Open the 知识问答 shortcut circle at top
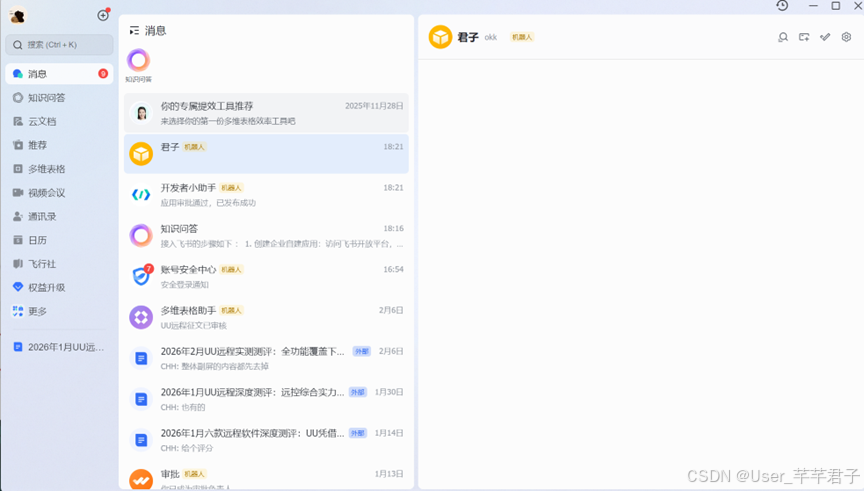Viewport: 864px width, 491px height. pos(138,60)
